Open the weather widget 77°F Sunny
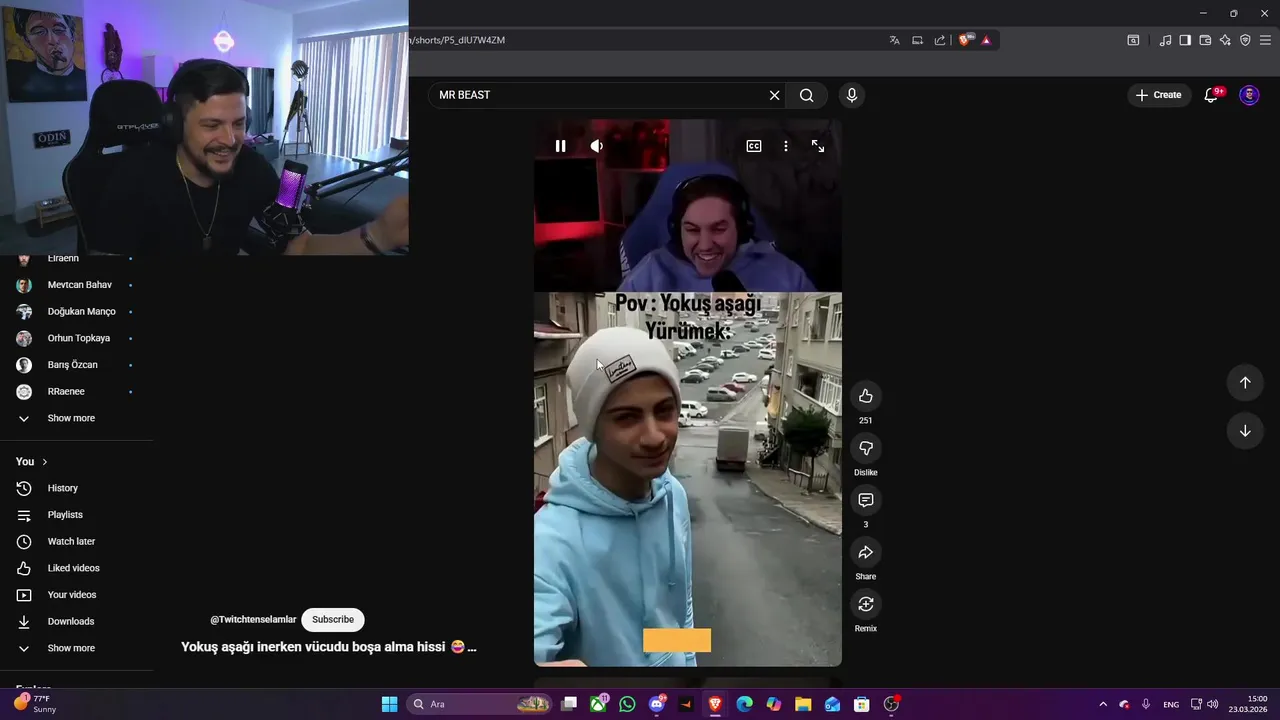The height and width of the screenshot is (720, 1280). 33,704
